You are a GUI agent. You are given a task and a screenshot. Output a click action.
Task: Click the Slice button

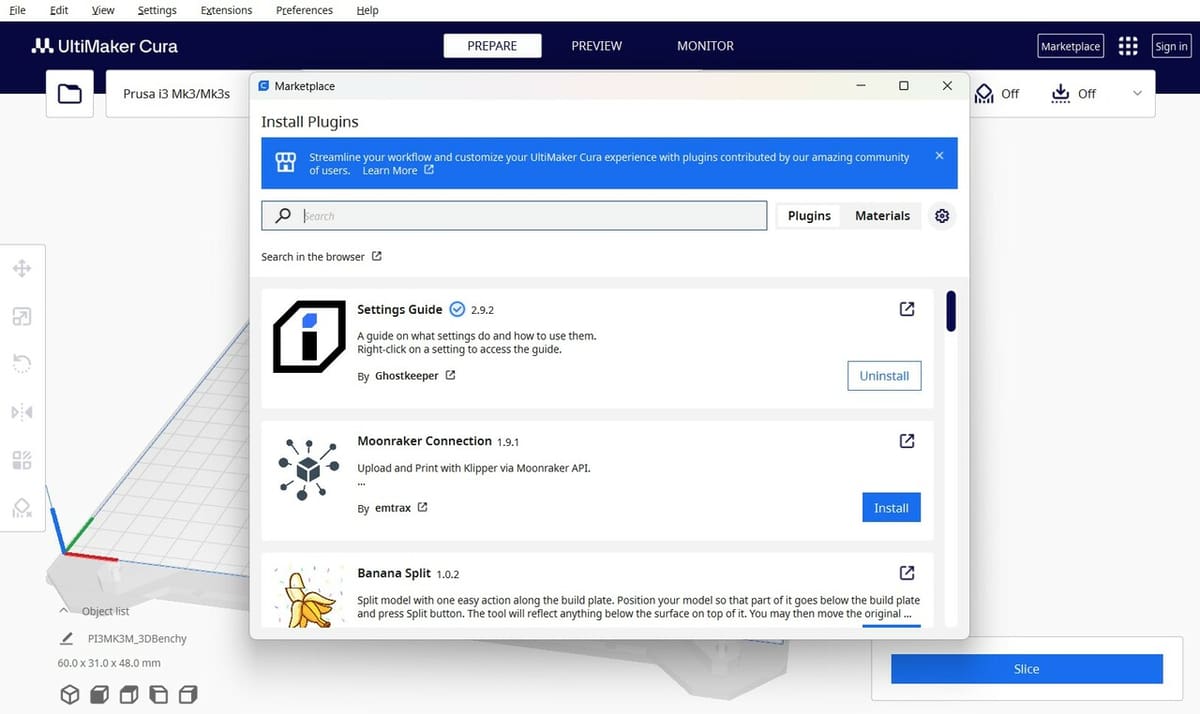(1027, 669)
